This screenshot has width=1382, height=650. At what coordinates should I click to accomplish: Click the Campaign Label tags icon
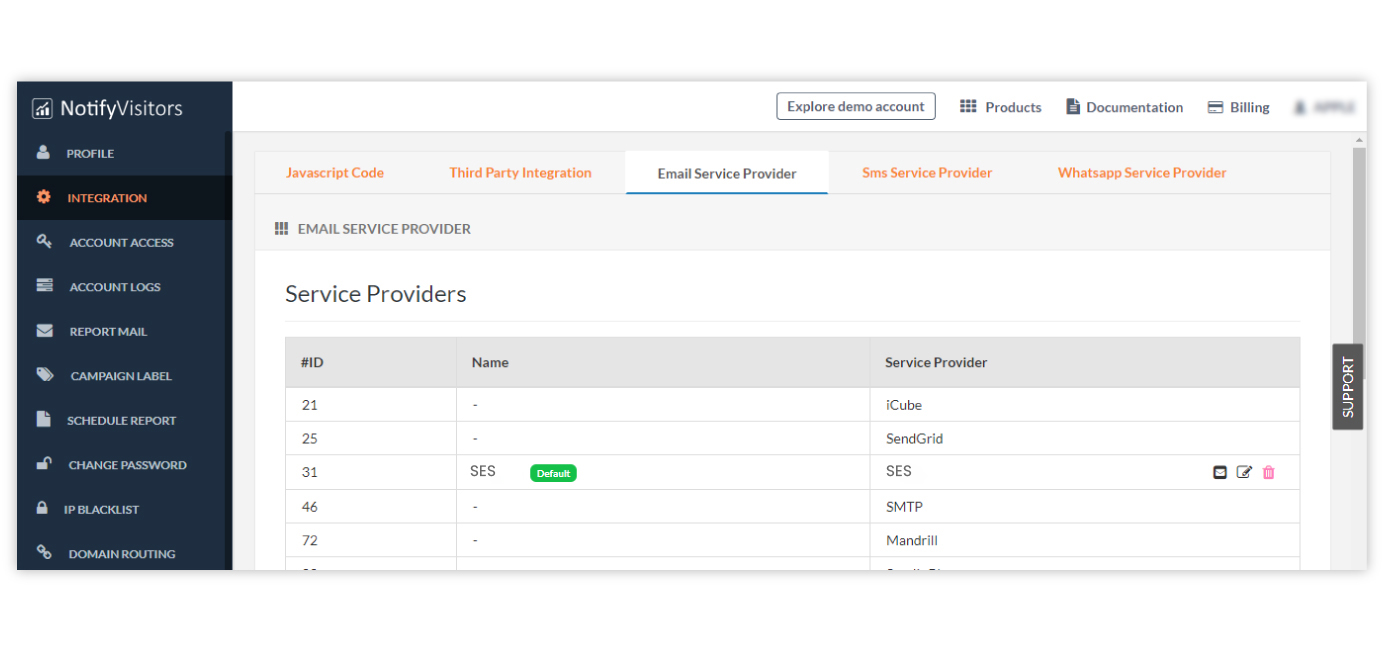click(x=45, y=375)
